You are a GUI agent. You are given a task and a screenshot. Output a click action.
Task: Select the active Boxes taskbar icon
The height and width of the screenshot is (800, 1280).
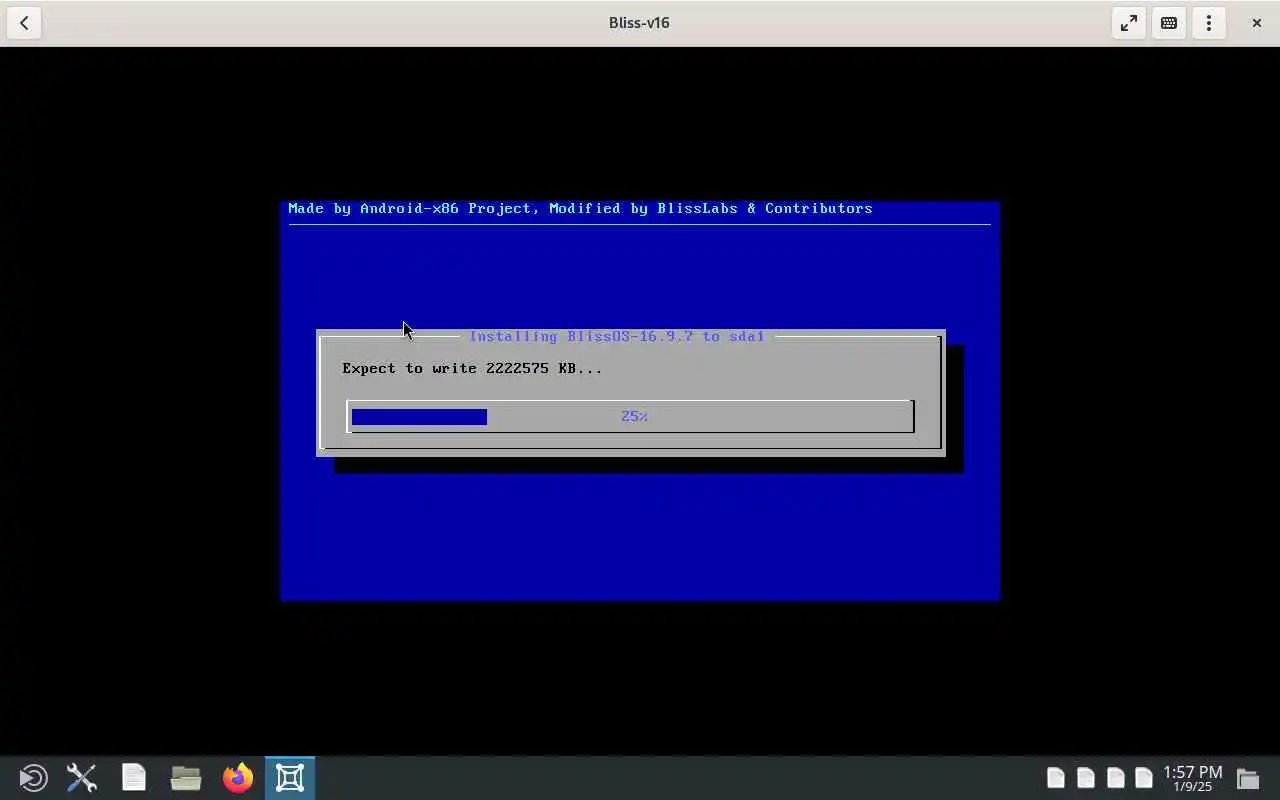point(290,778)
